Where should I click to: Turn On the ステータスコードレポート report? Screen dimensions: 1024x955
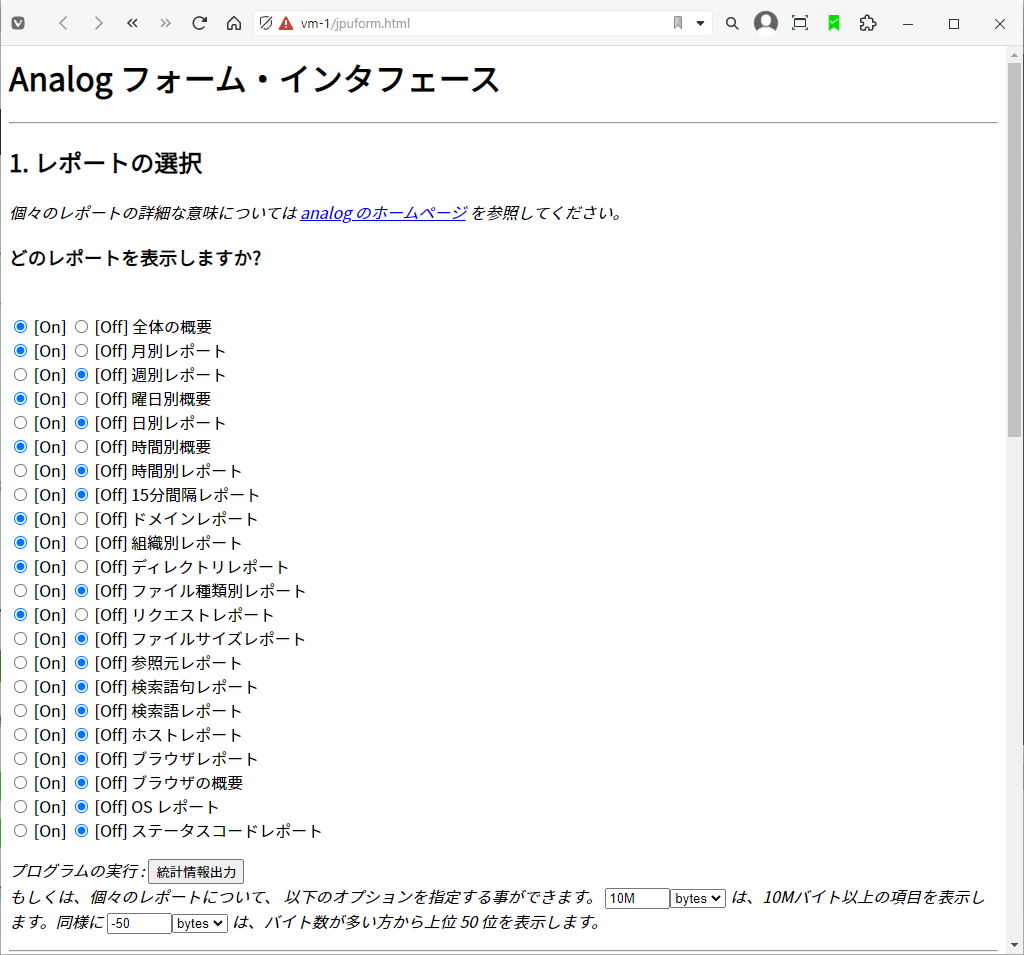(20, 831)
